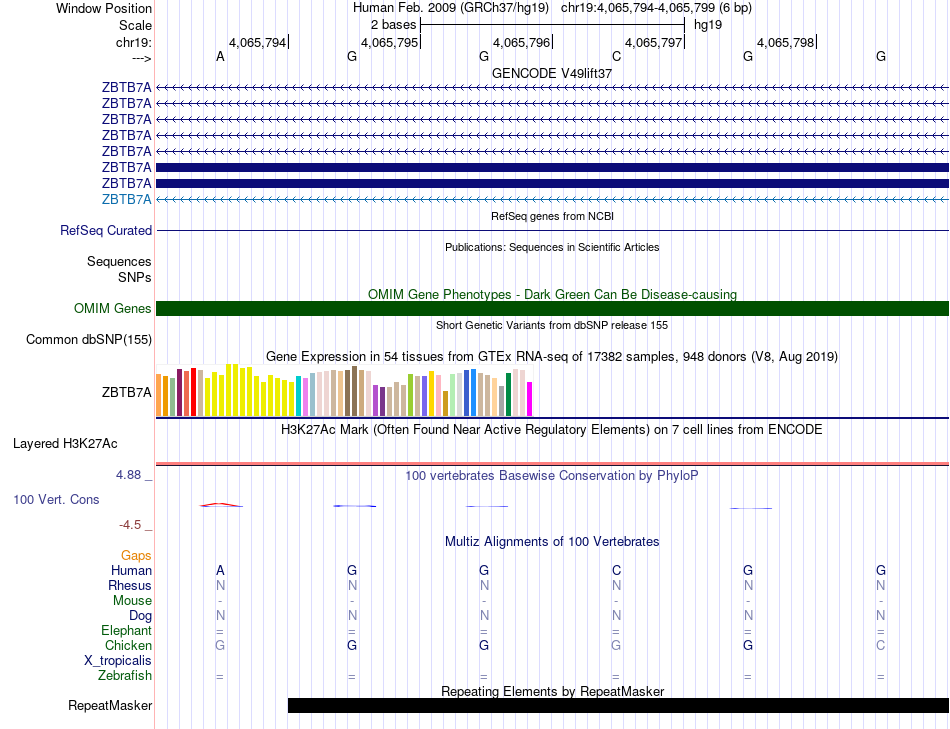This screenshot has width=950, height=729.
Task: Click the Chicken alignment row label
Action: 128,645
